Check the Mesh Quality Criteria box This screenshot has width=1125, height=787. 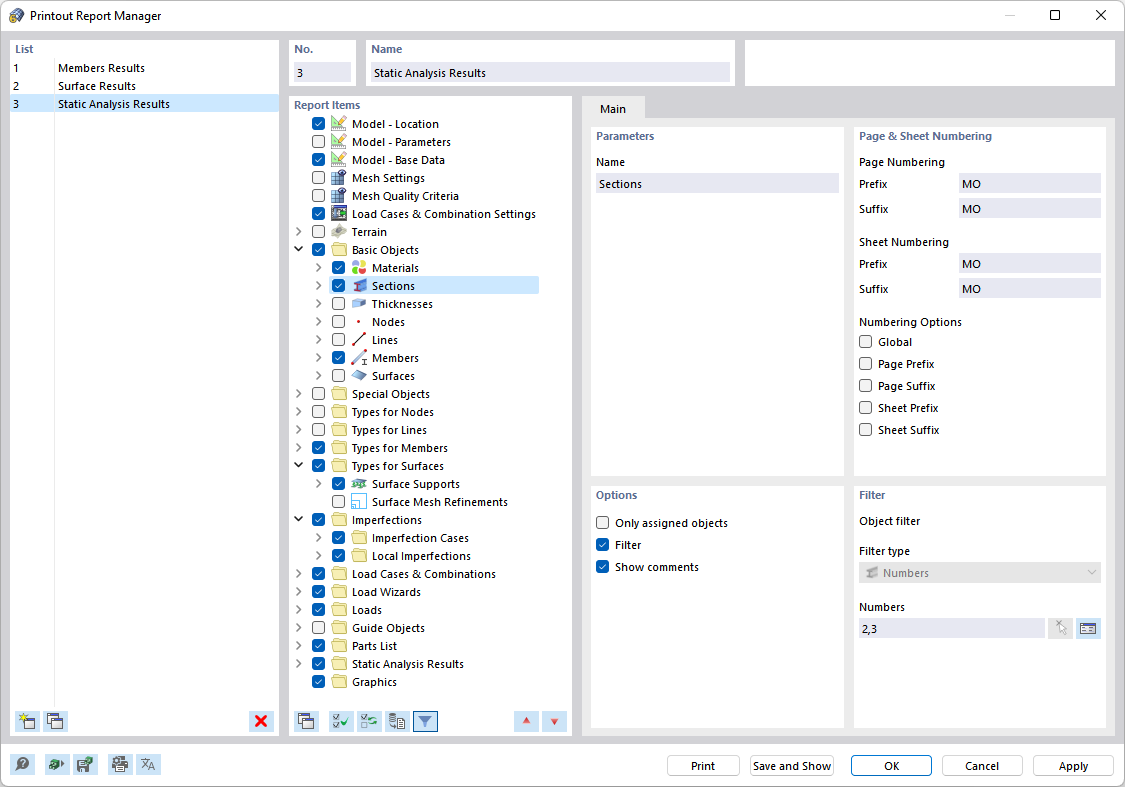[319, 195]
